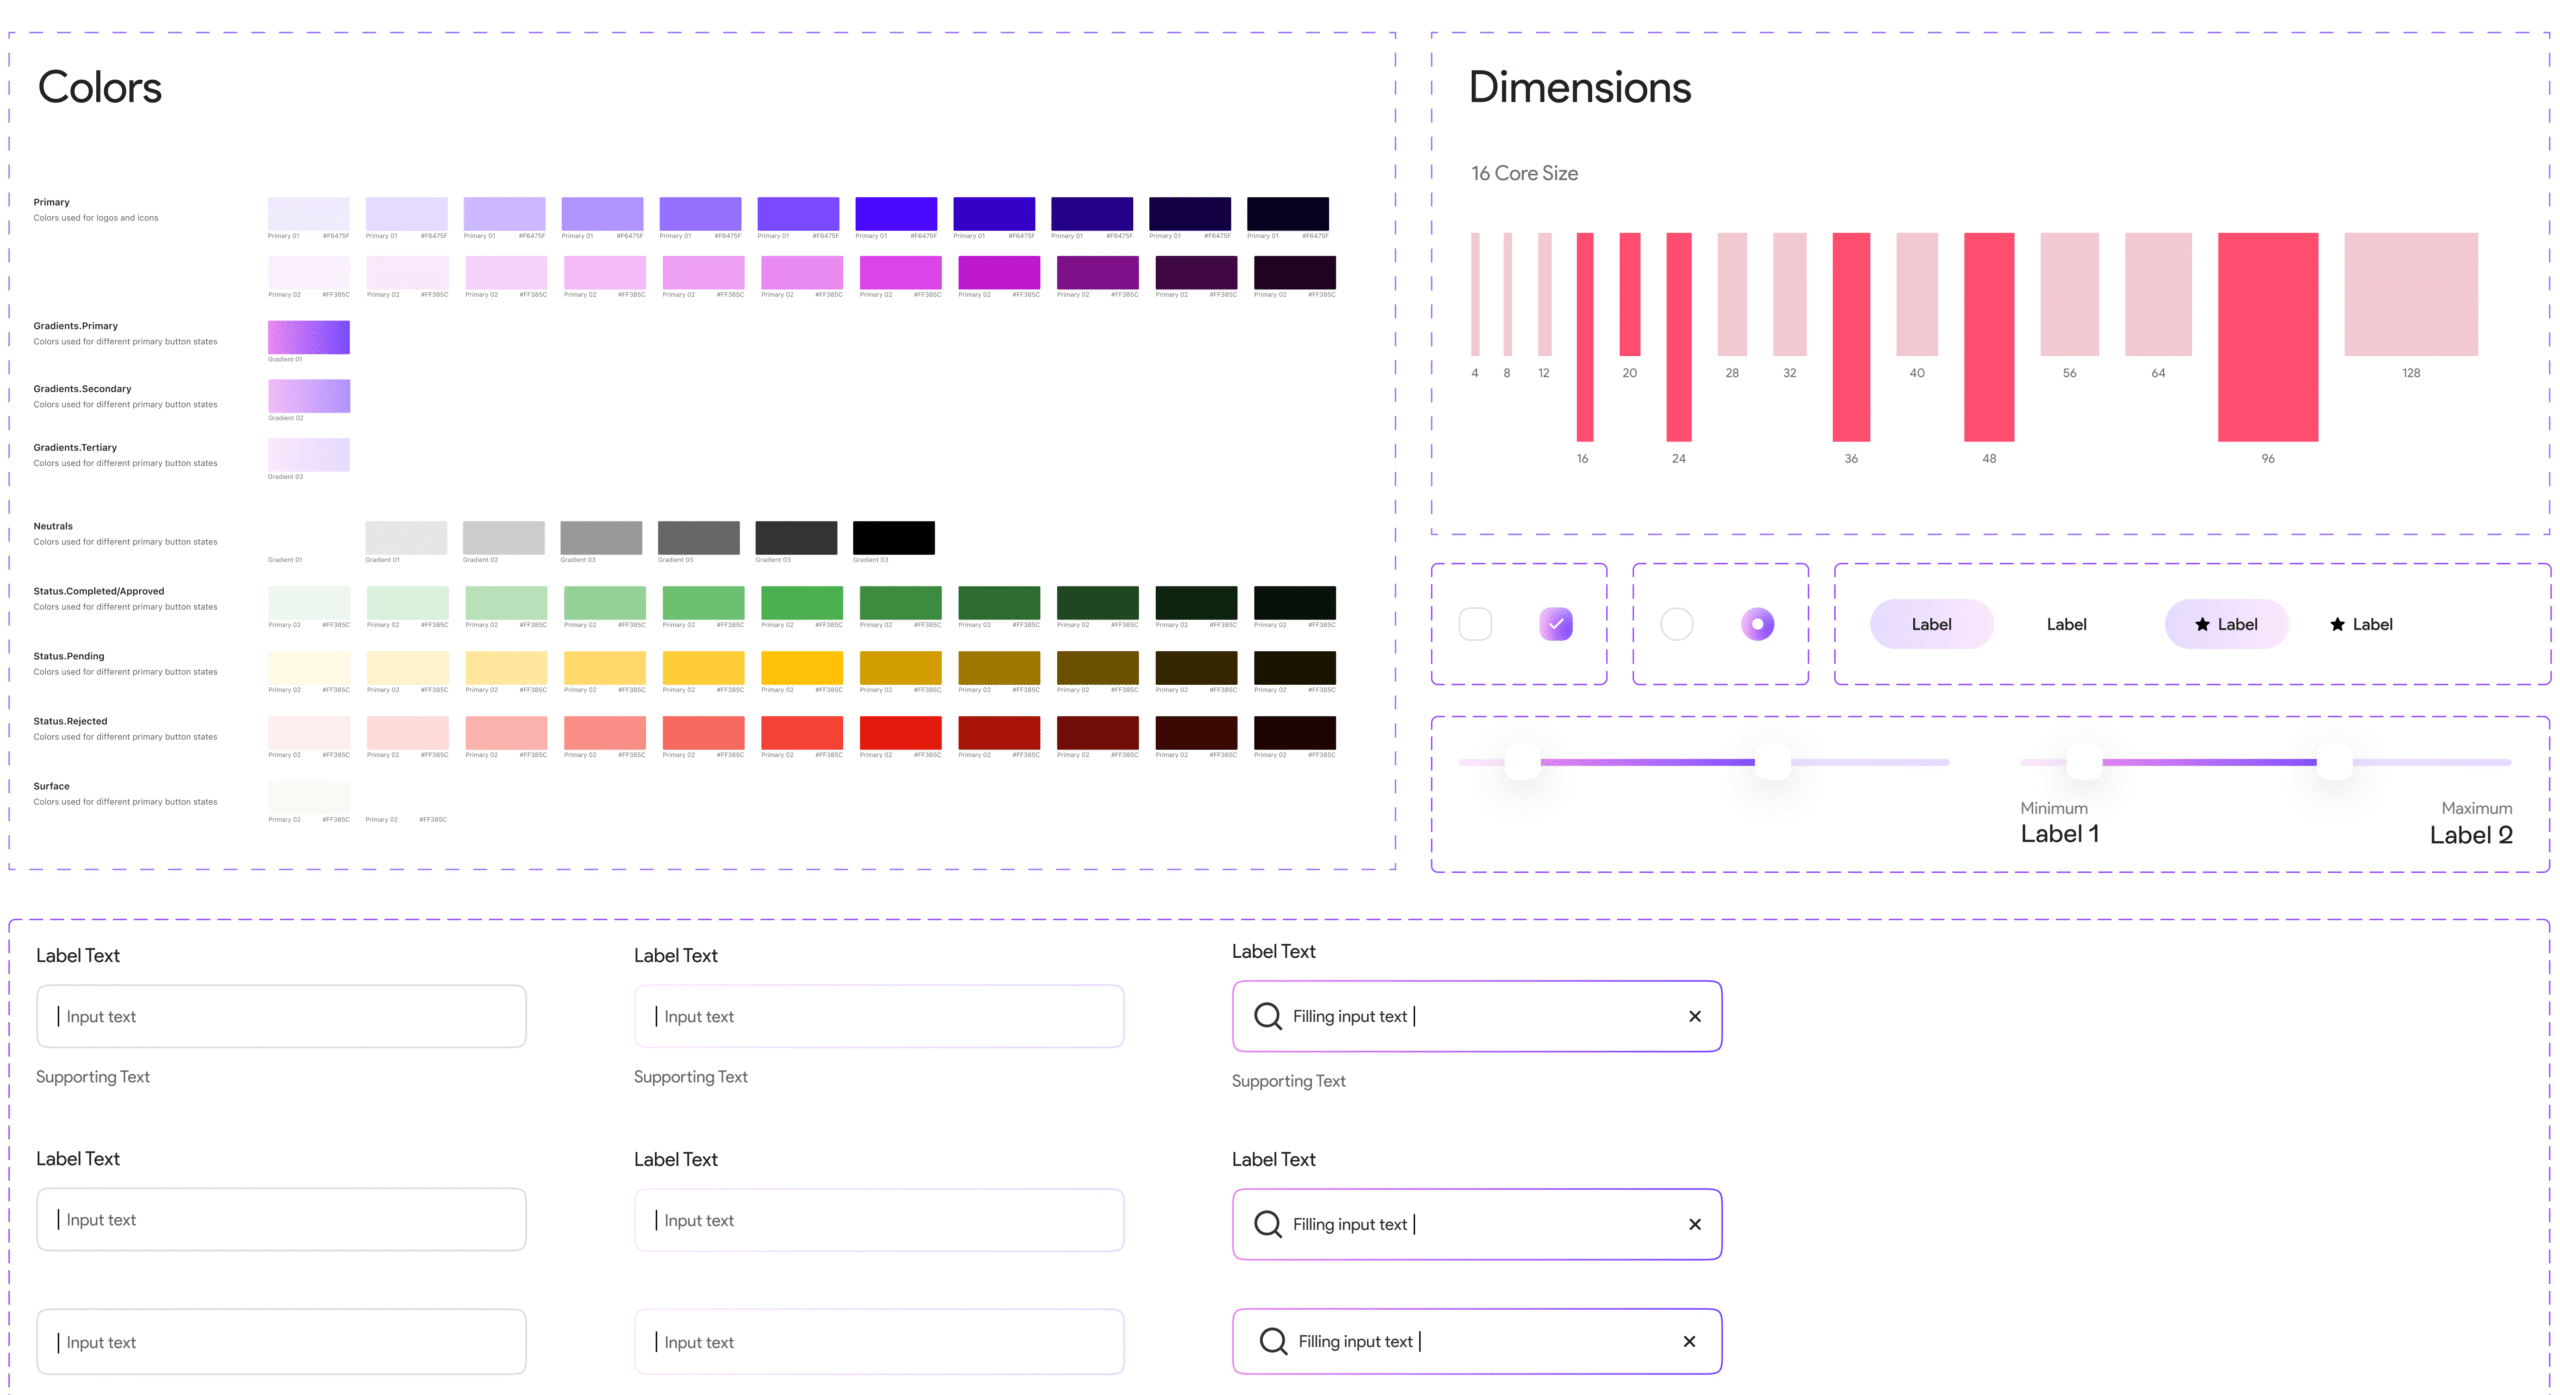
Task: Uncheck the purple checked checkbox
Action: tap(1556, 624)
